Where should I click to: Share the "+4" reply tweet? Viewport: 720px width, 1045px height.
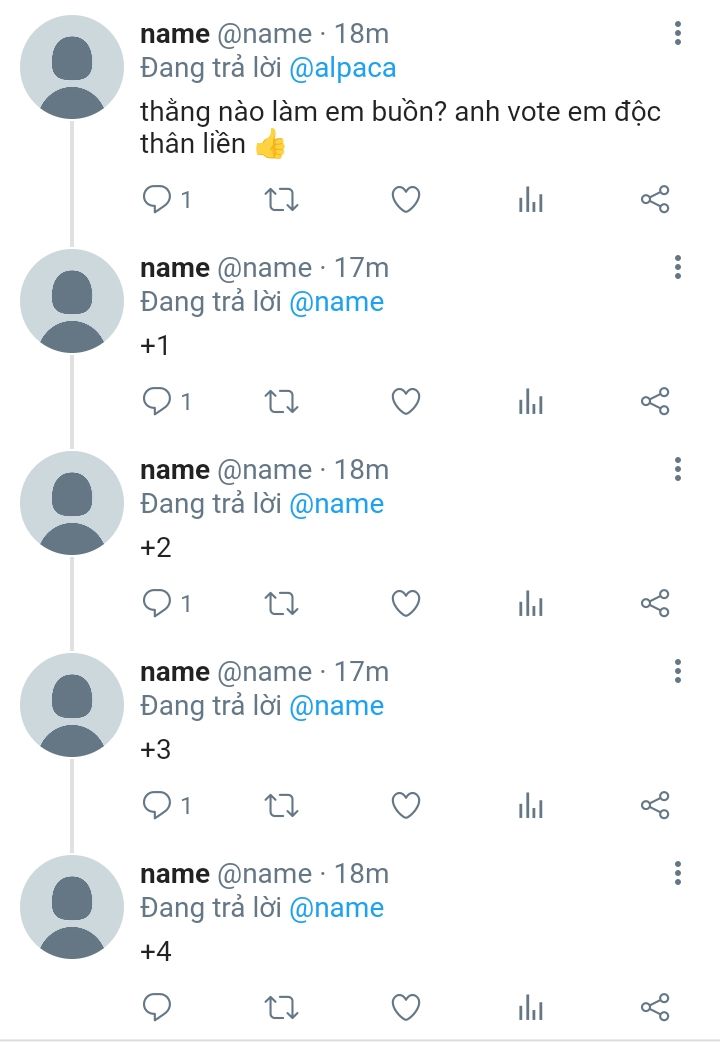coord(654,1007)
